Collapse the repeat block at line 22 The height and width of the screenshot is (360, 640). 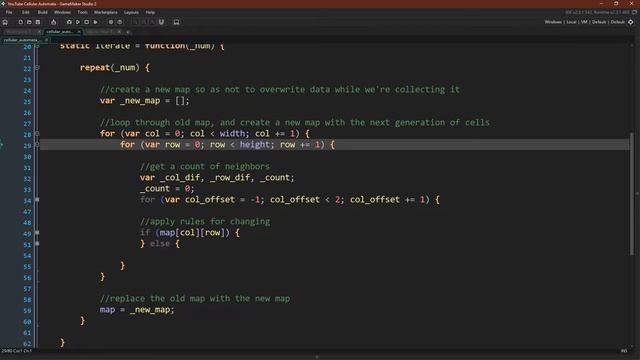click(37, 68)
